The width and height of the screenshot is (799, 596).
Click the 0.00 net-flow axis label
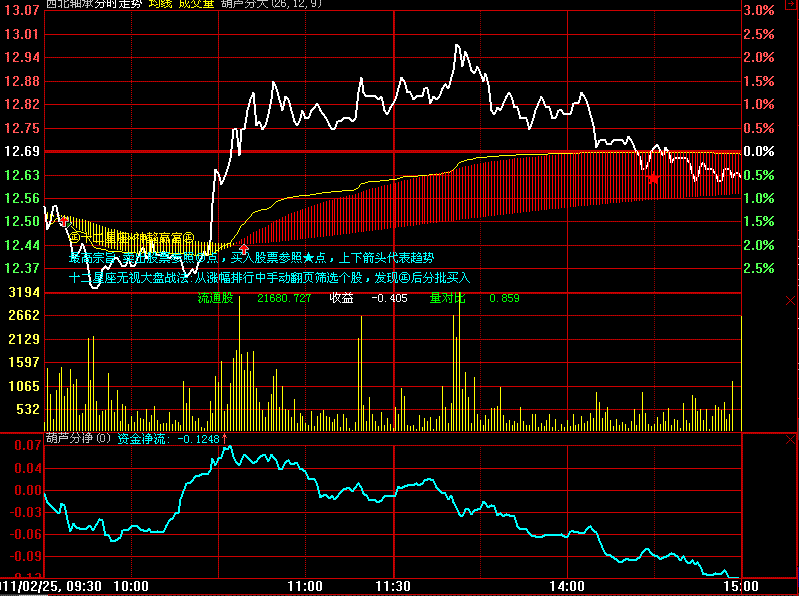click(x=28, y=491)
